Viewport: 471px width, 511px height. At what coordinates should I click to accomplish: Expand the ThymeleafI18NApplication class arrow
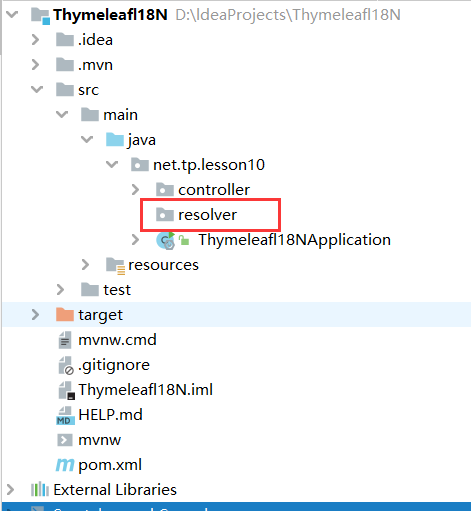[135, 240]
